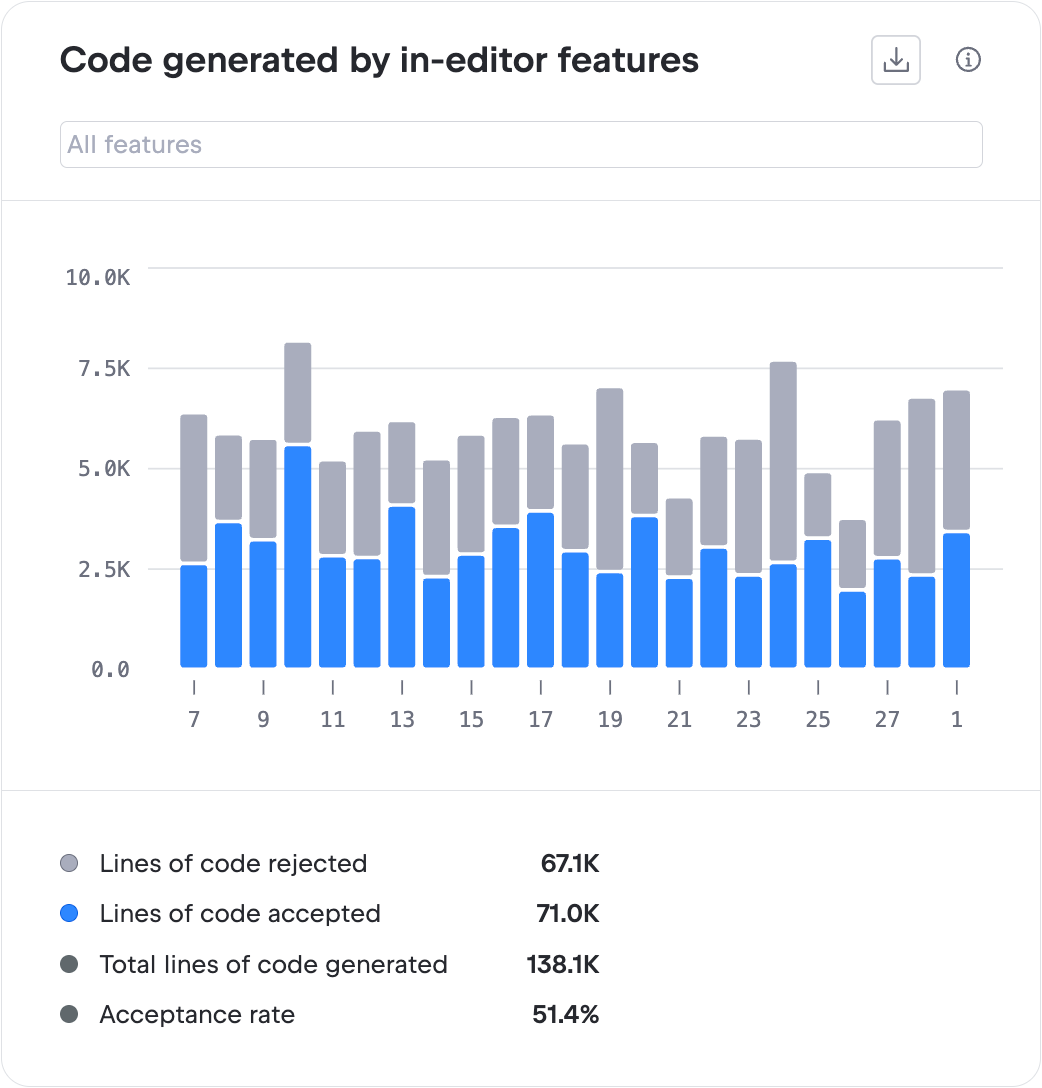Select the Total lines of code generated row
The height and width of the screenshot is (1088, 1042).
272,965
